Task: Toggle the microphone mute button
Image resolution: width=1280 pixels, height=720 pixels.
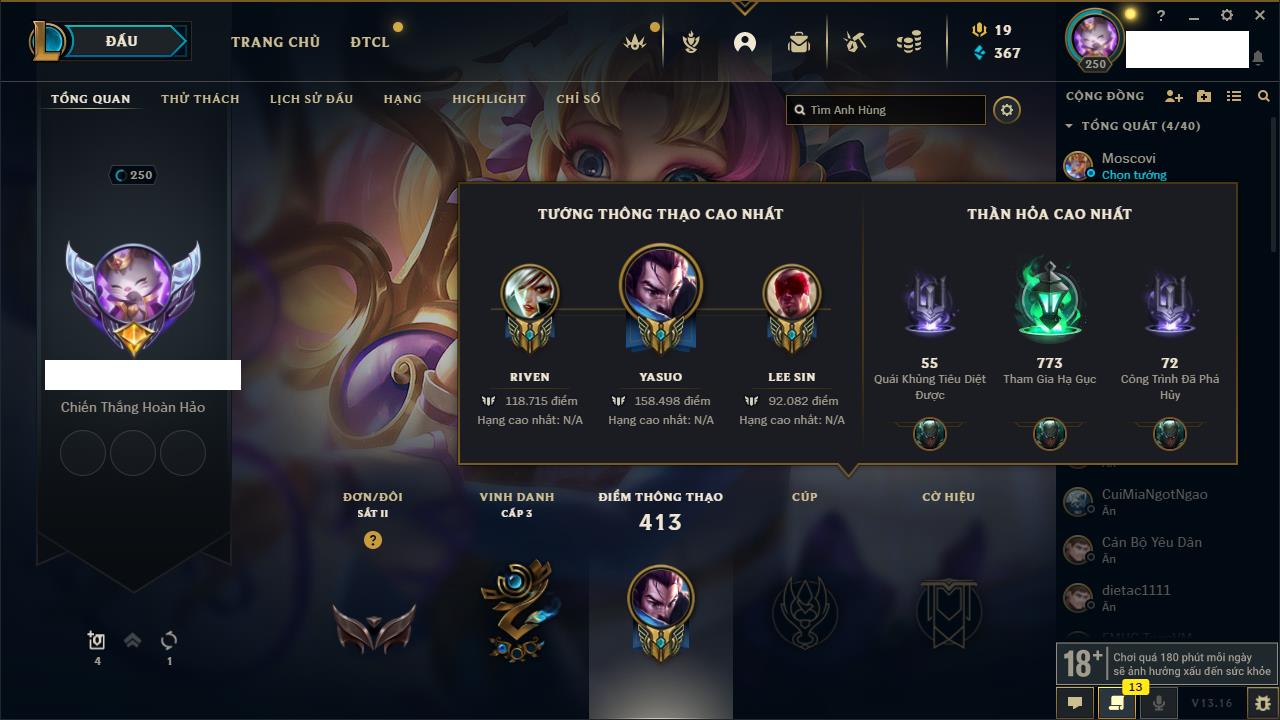Action: (x=1159, y=703)
